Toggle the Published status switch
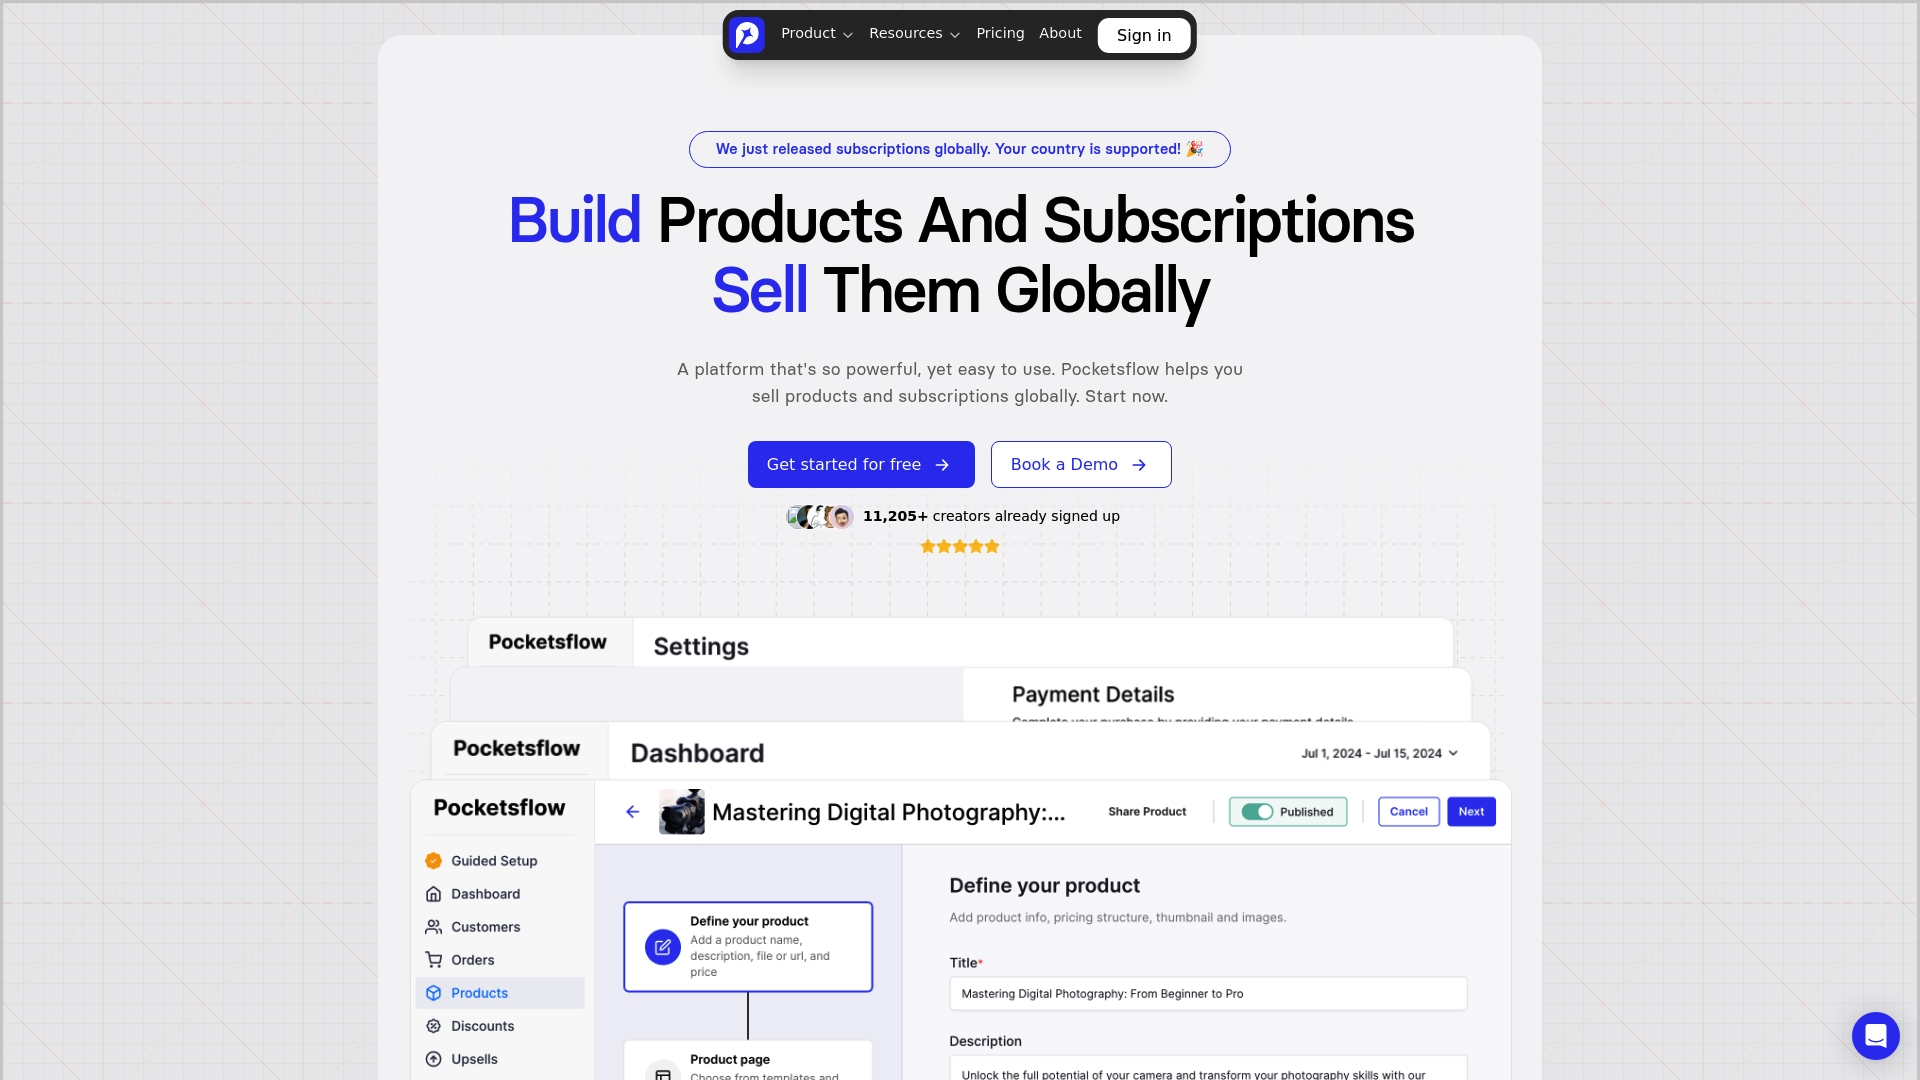Image resolution: width=1920 pixels, height=1080 pixels. pos(1255,811)
